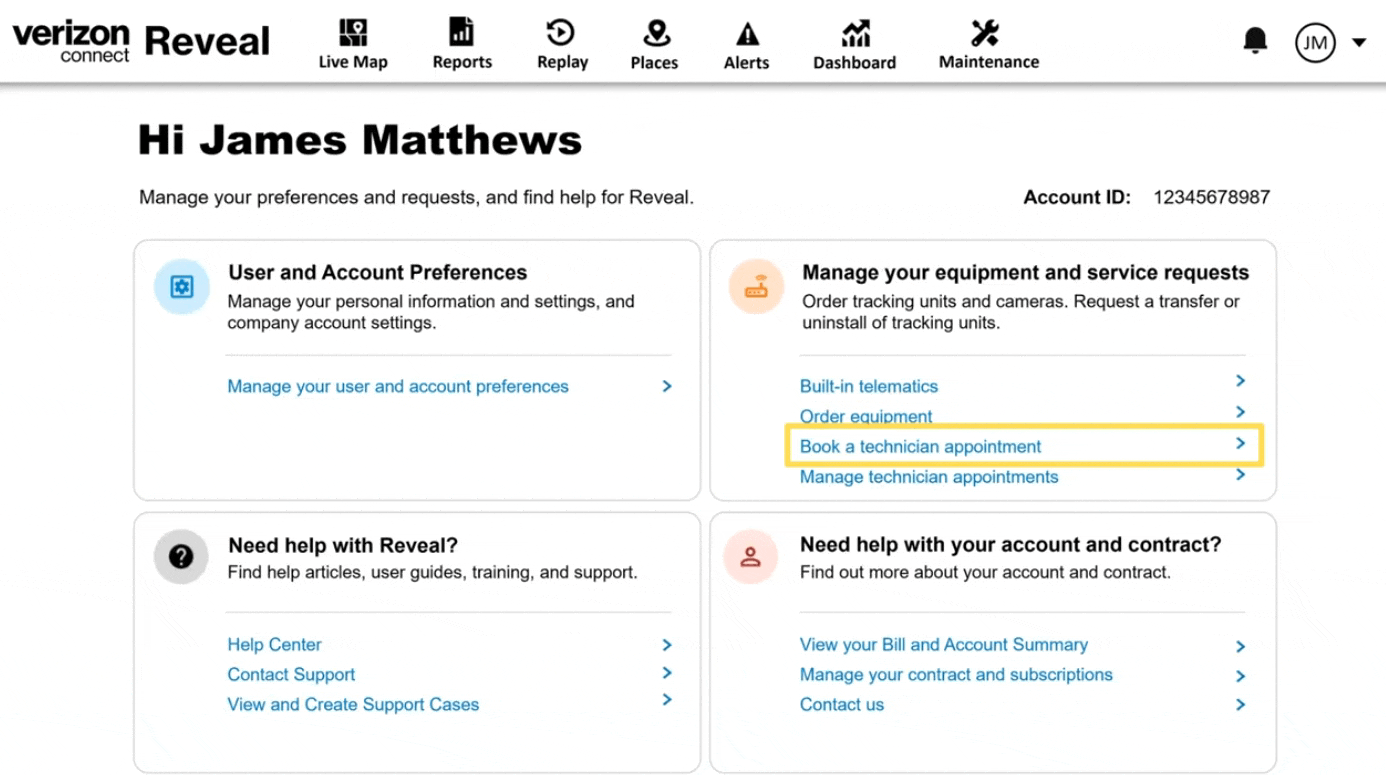Click the Replay menu label
Image resolution: width=1386 pixels, height=775 pixels.
[562, 62]
